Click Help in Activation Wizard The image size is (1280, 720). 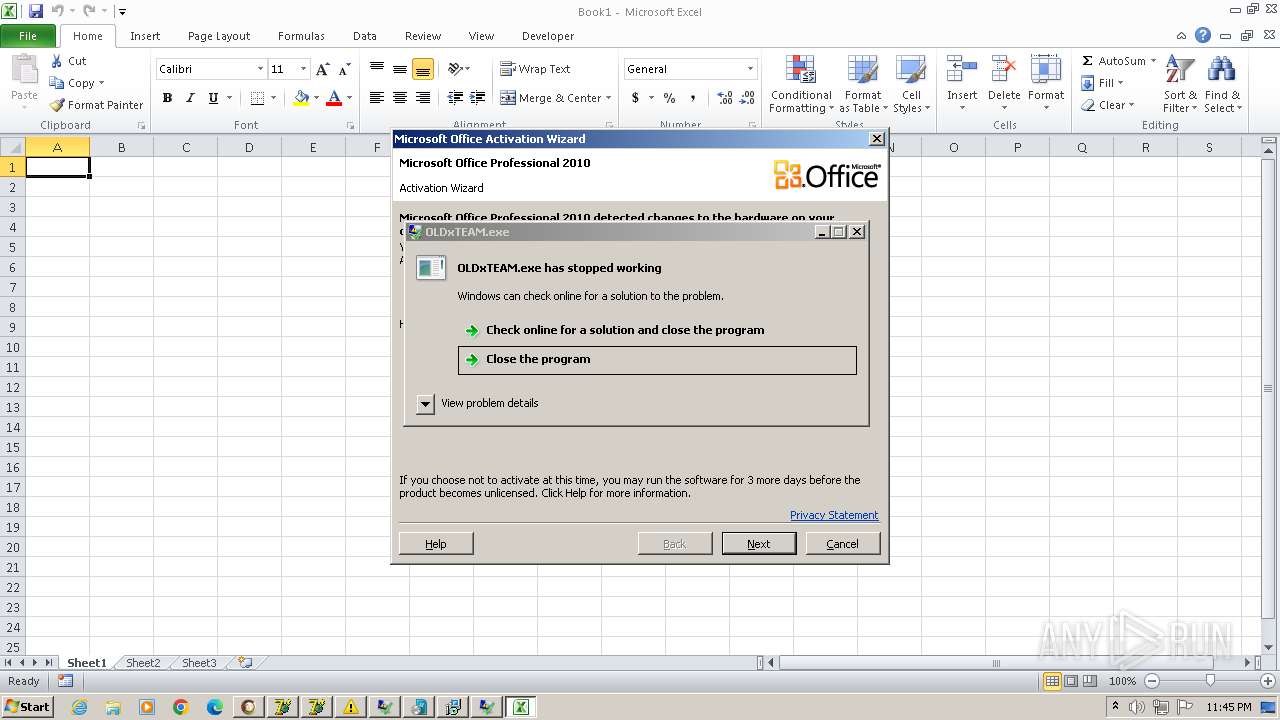[436, 544]
